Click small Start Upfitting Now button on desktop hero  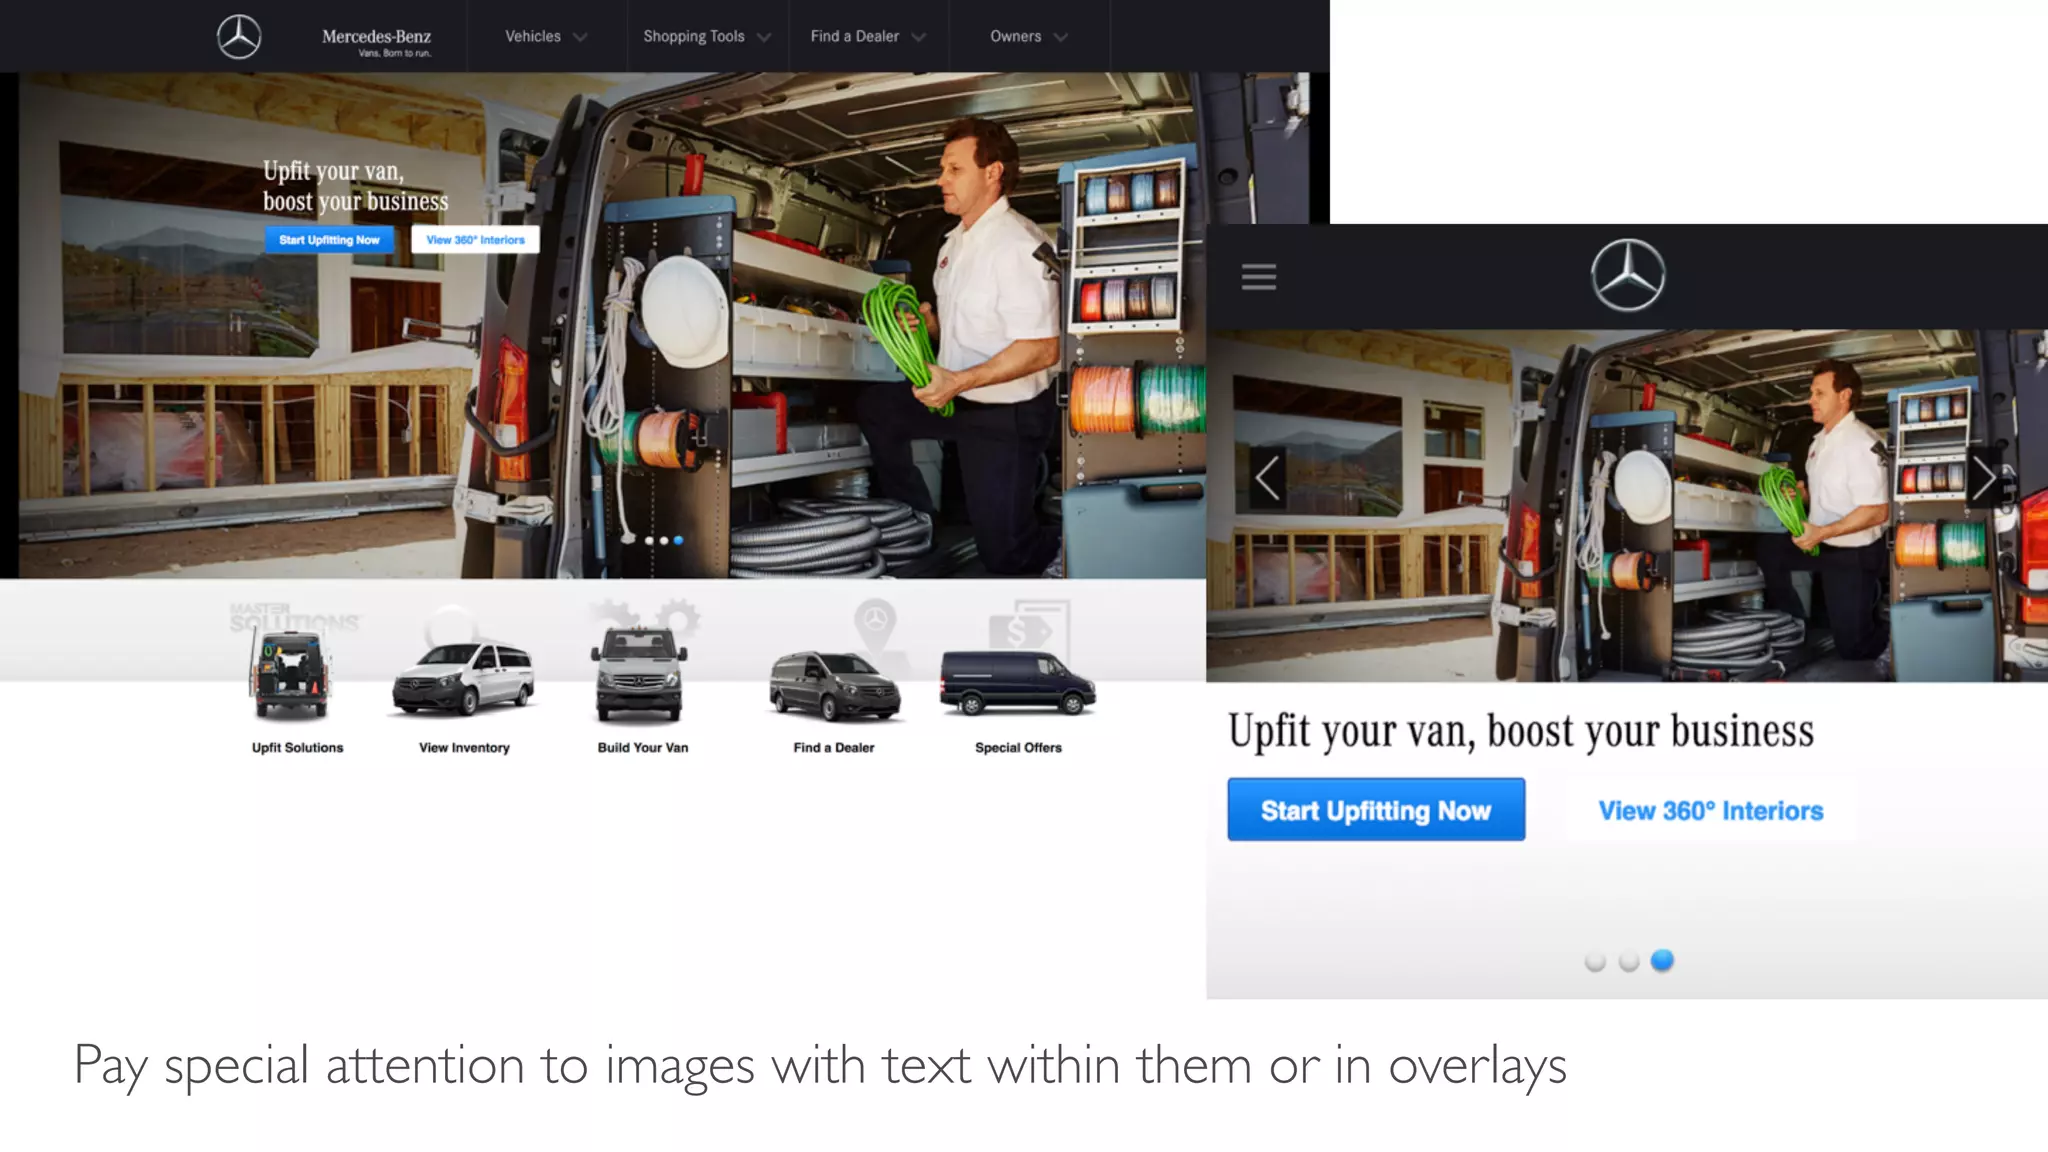[x=329, y=240]
